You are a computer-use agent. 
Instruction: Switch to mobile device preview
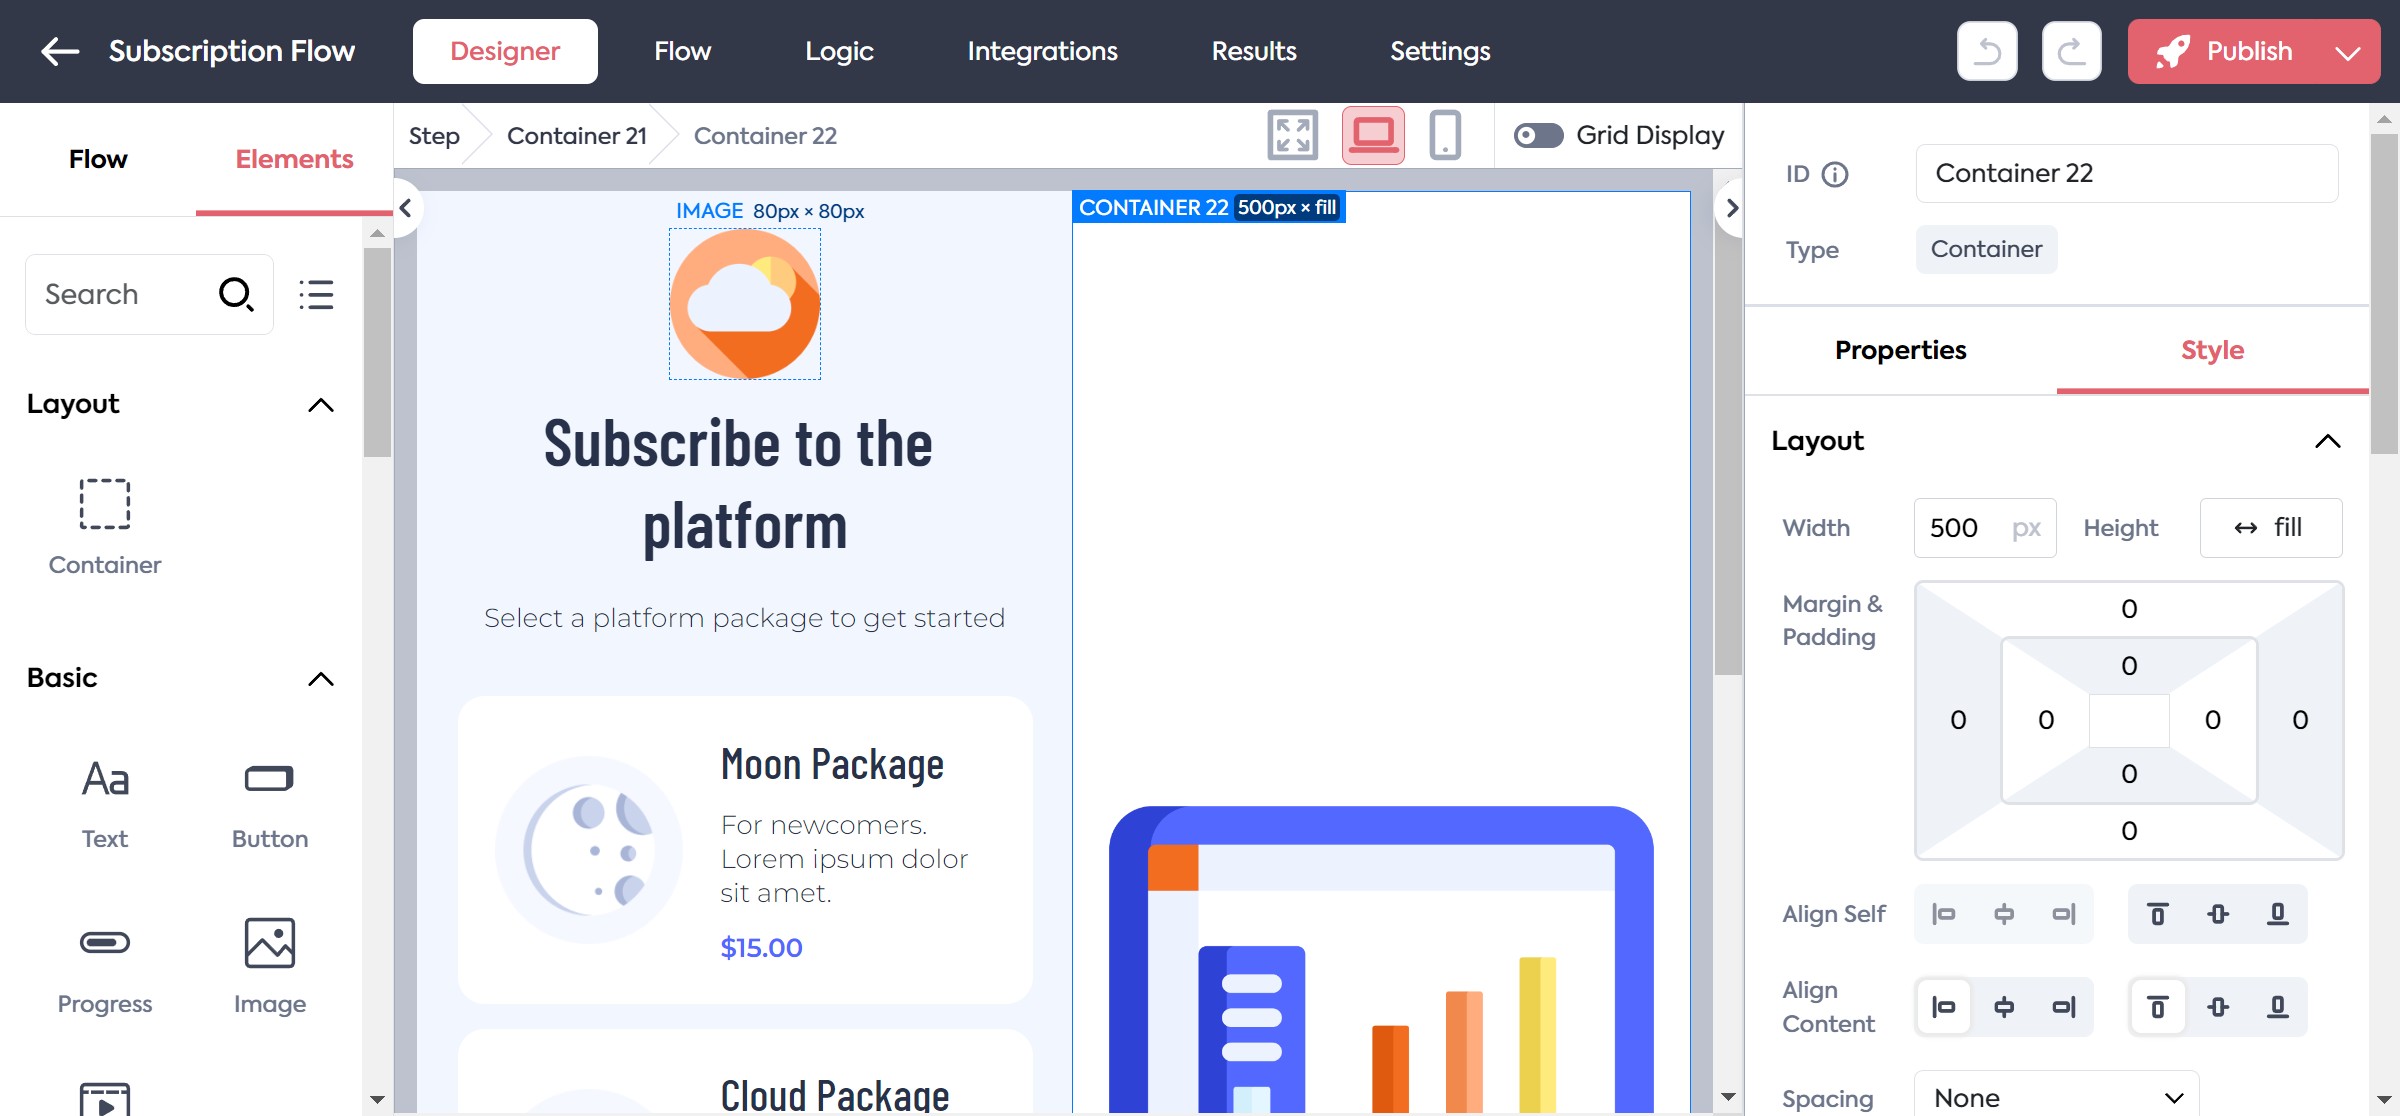point(1444,135)
